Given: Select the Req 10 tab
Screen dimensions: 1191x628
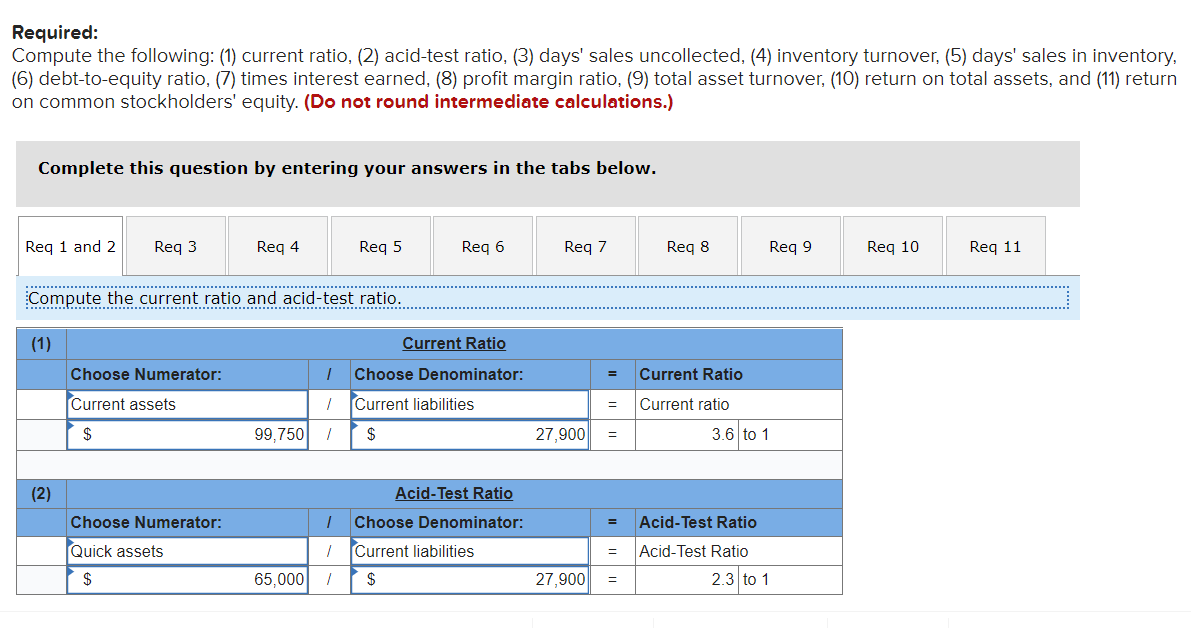Looking at the screenshot, I should (893, 246).
